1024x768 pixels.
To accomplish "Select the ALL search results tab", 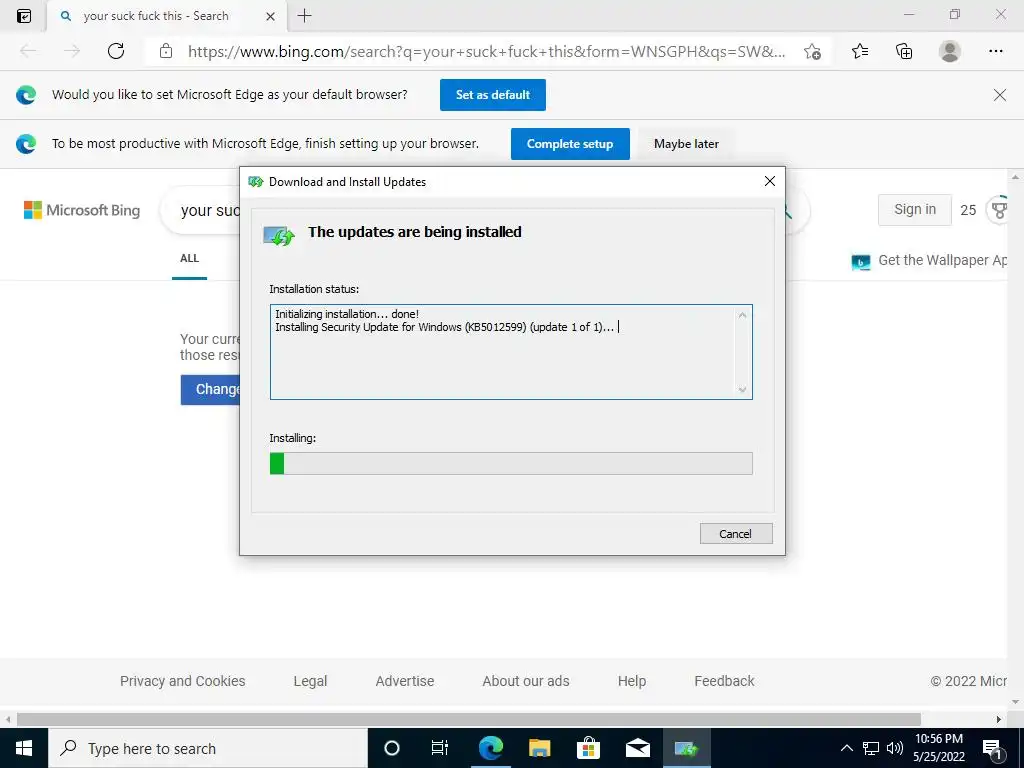I will pyautogui.click(x=189, y=259).
